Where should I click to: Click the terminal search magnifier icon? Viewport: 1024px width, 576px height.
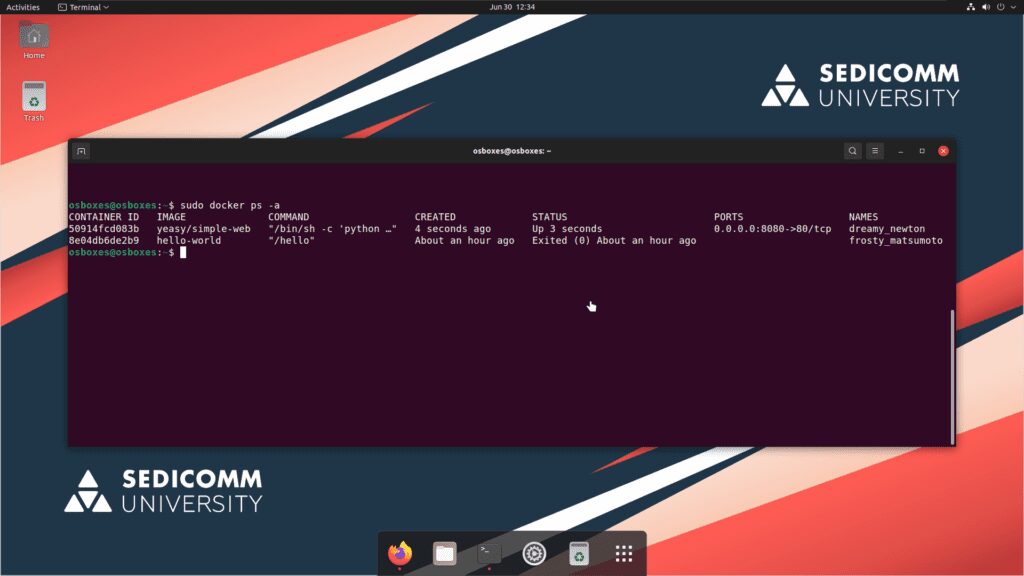coord(852,151)
